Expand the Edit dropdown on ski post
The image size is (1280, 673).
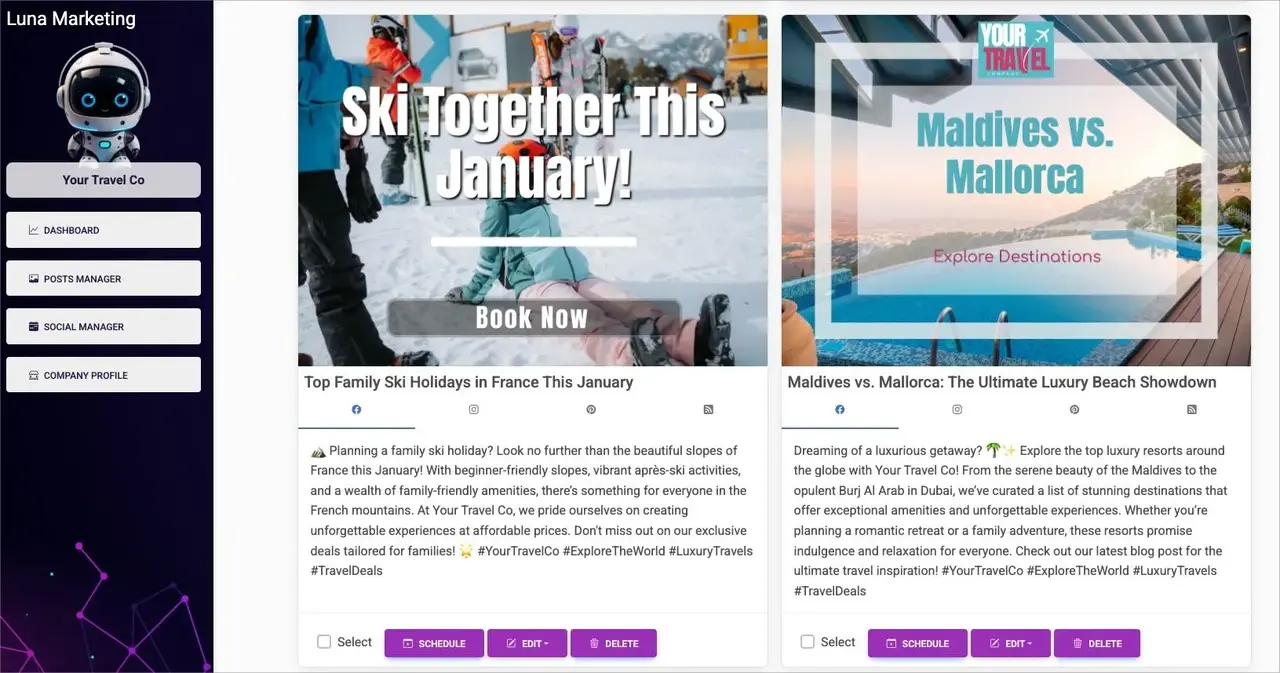(527, 643)
